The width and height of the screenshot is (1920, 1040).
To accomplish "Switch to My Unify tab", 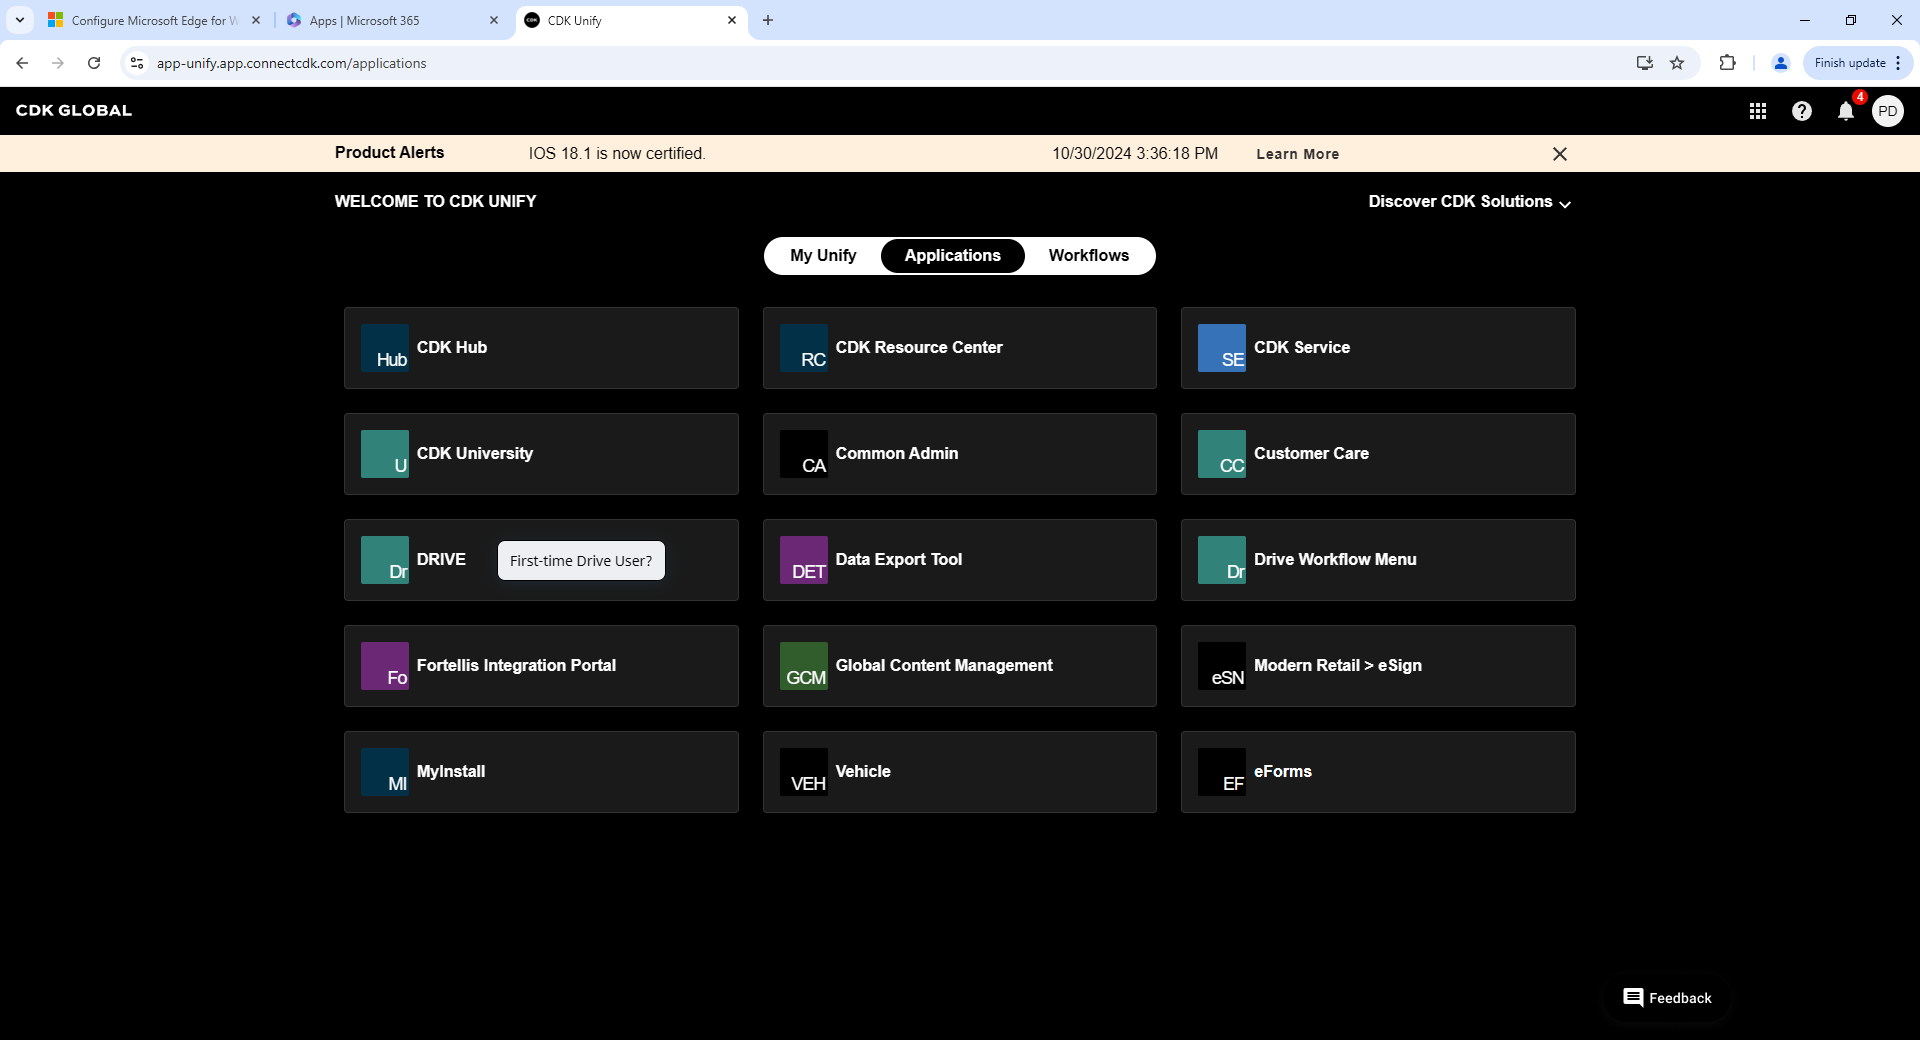I will pyautogui.click(x=823, y=256).
